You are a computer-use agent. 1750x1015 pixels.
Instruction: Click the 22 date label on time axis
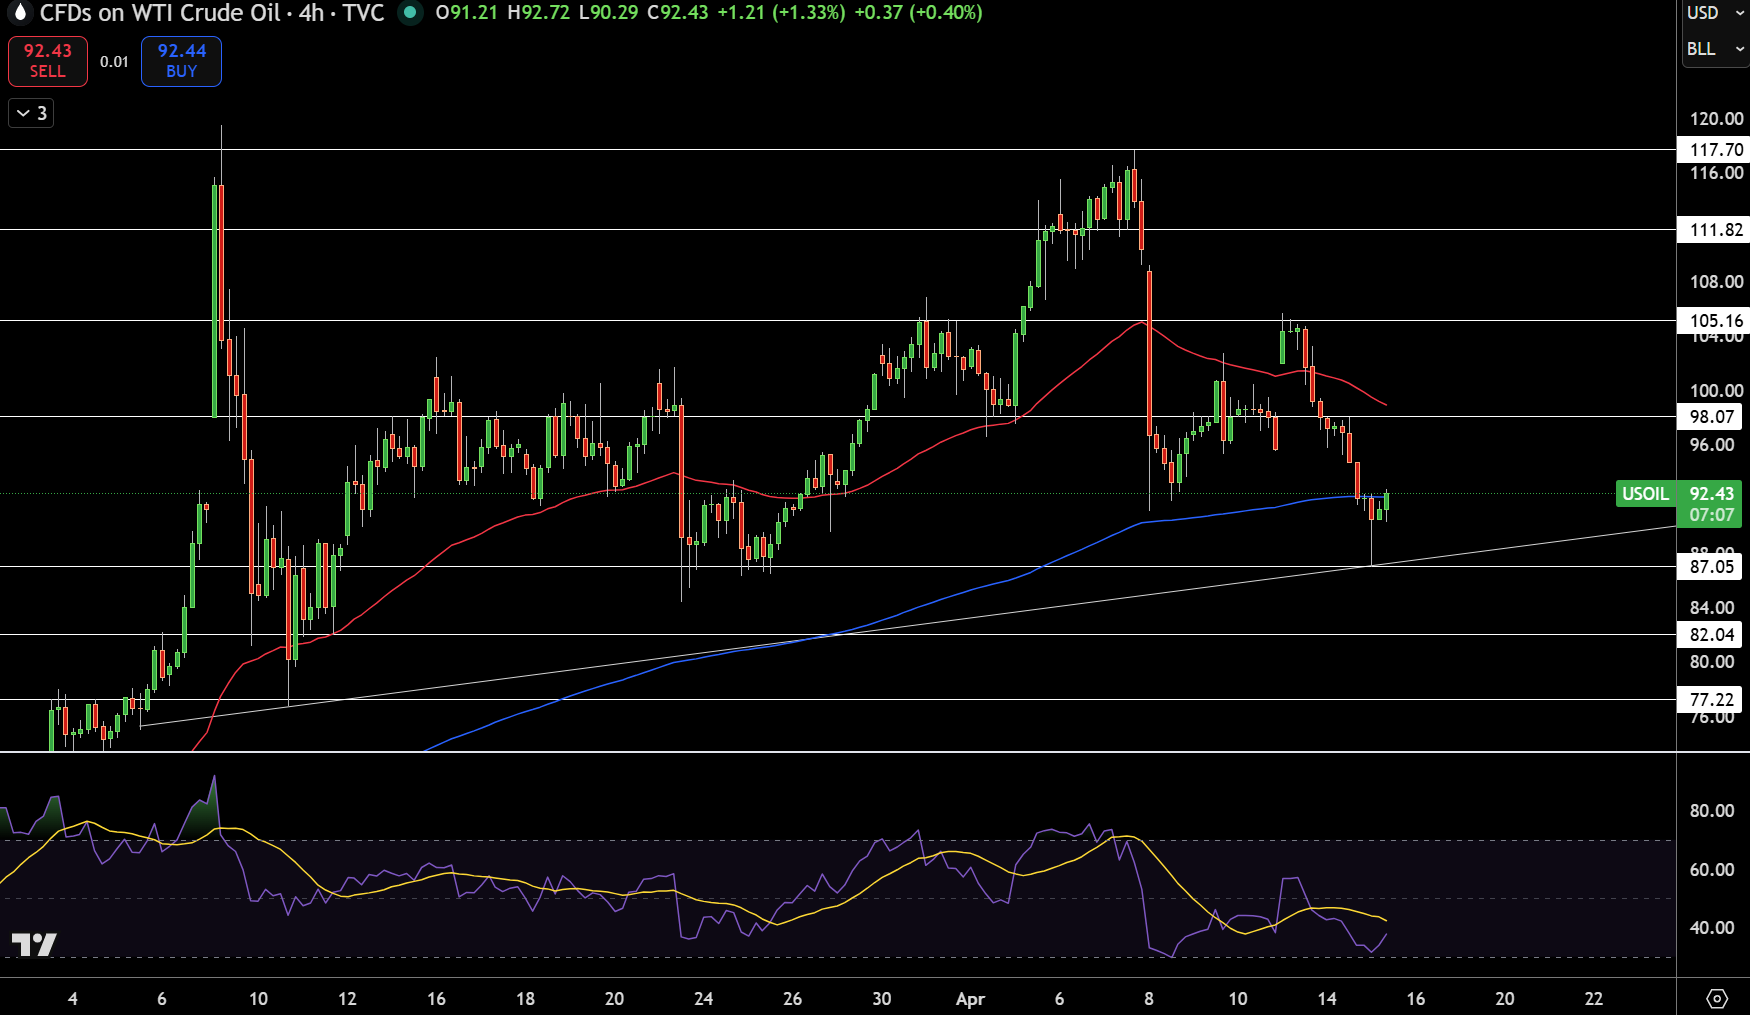(1594, 999)
